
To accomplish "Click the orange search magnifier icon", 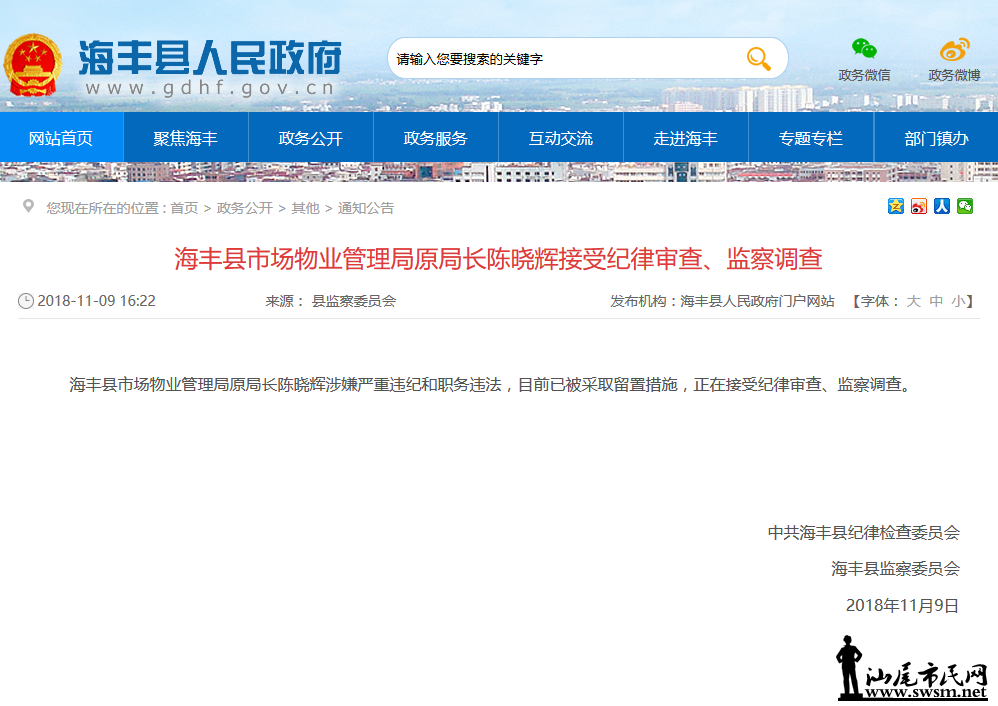I will click(758, 59).
